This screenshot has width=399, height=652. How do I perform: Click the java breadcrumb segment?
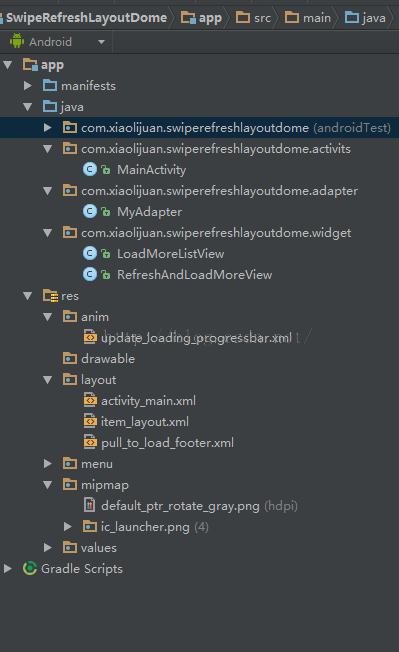pos(365,18)
